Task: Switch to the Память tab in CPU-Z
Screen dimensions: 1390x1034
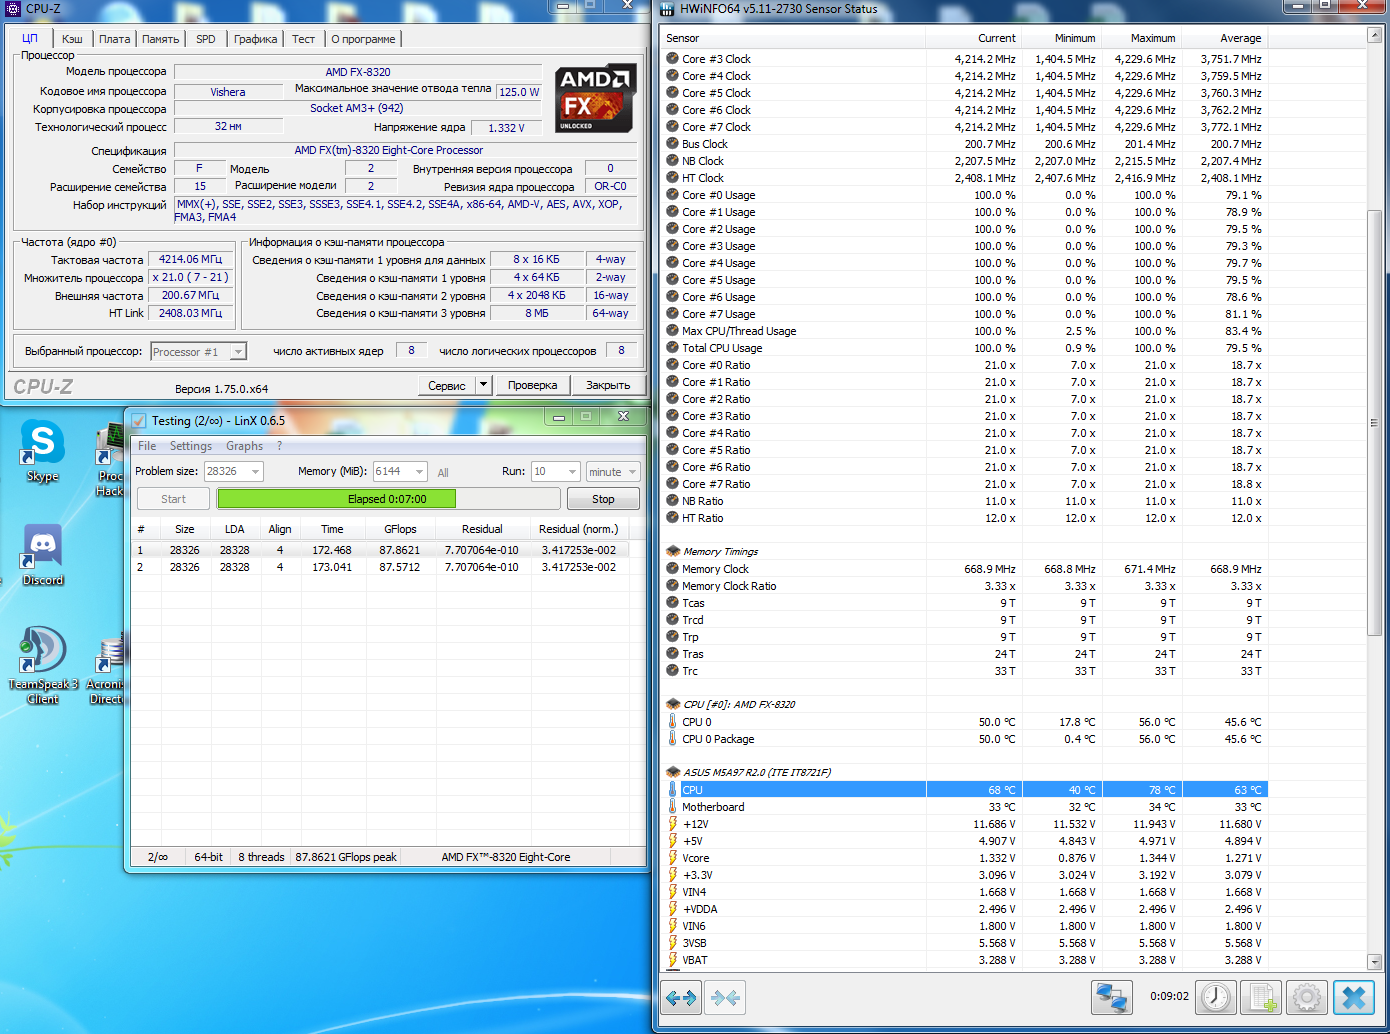Action: pyautogui.click(x=160, y=39)
